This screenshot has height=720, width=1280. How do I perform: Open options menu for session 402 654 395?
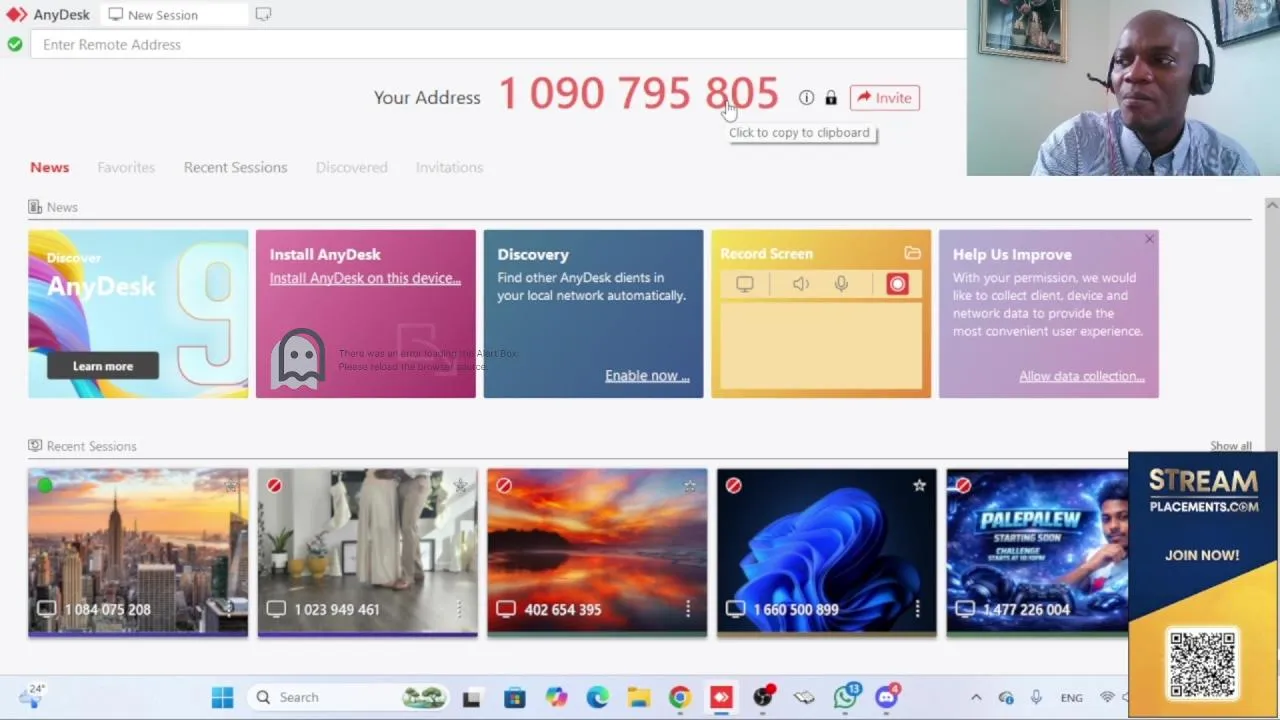688,609
